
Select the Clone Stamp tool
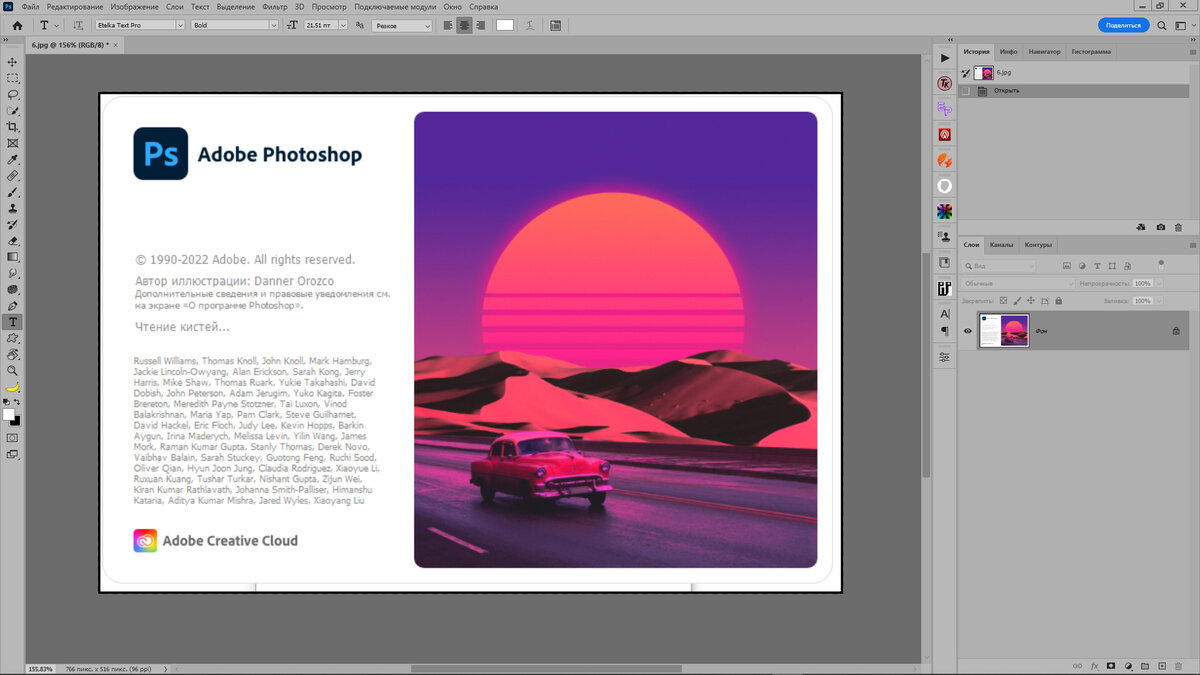(x=13, y=208)
